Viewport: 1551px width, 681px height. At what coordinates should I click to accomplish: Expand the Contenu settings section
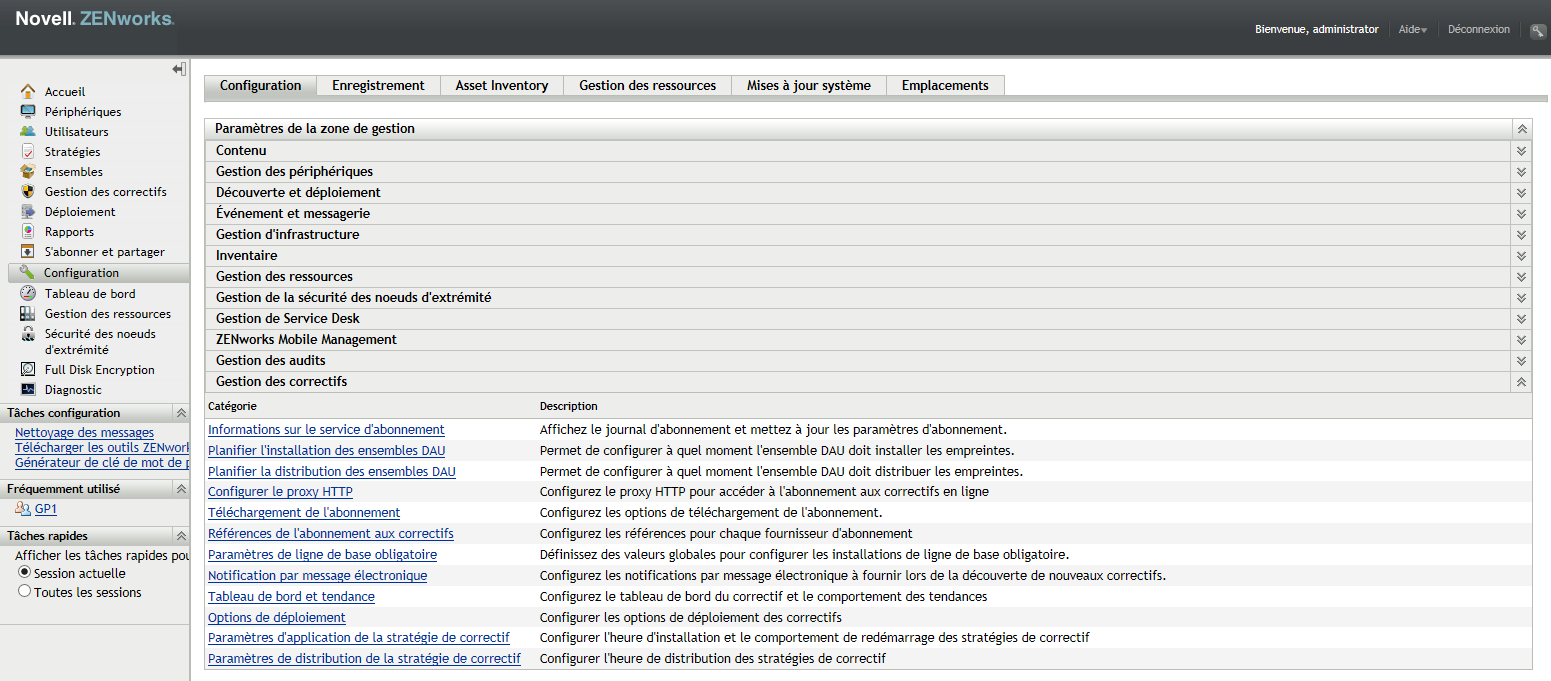(1521, 150)
